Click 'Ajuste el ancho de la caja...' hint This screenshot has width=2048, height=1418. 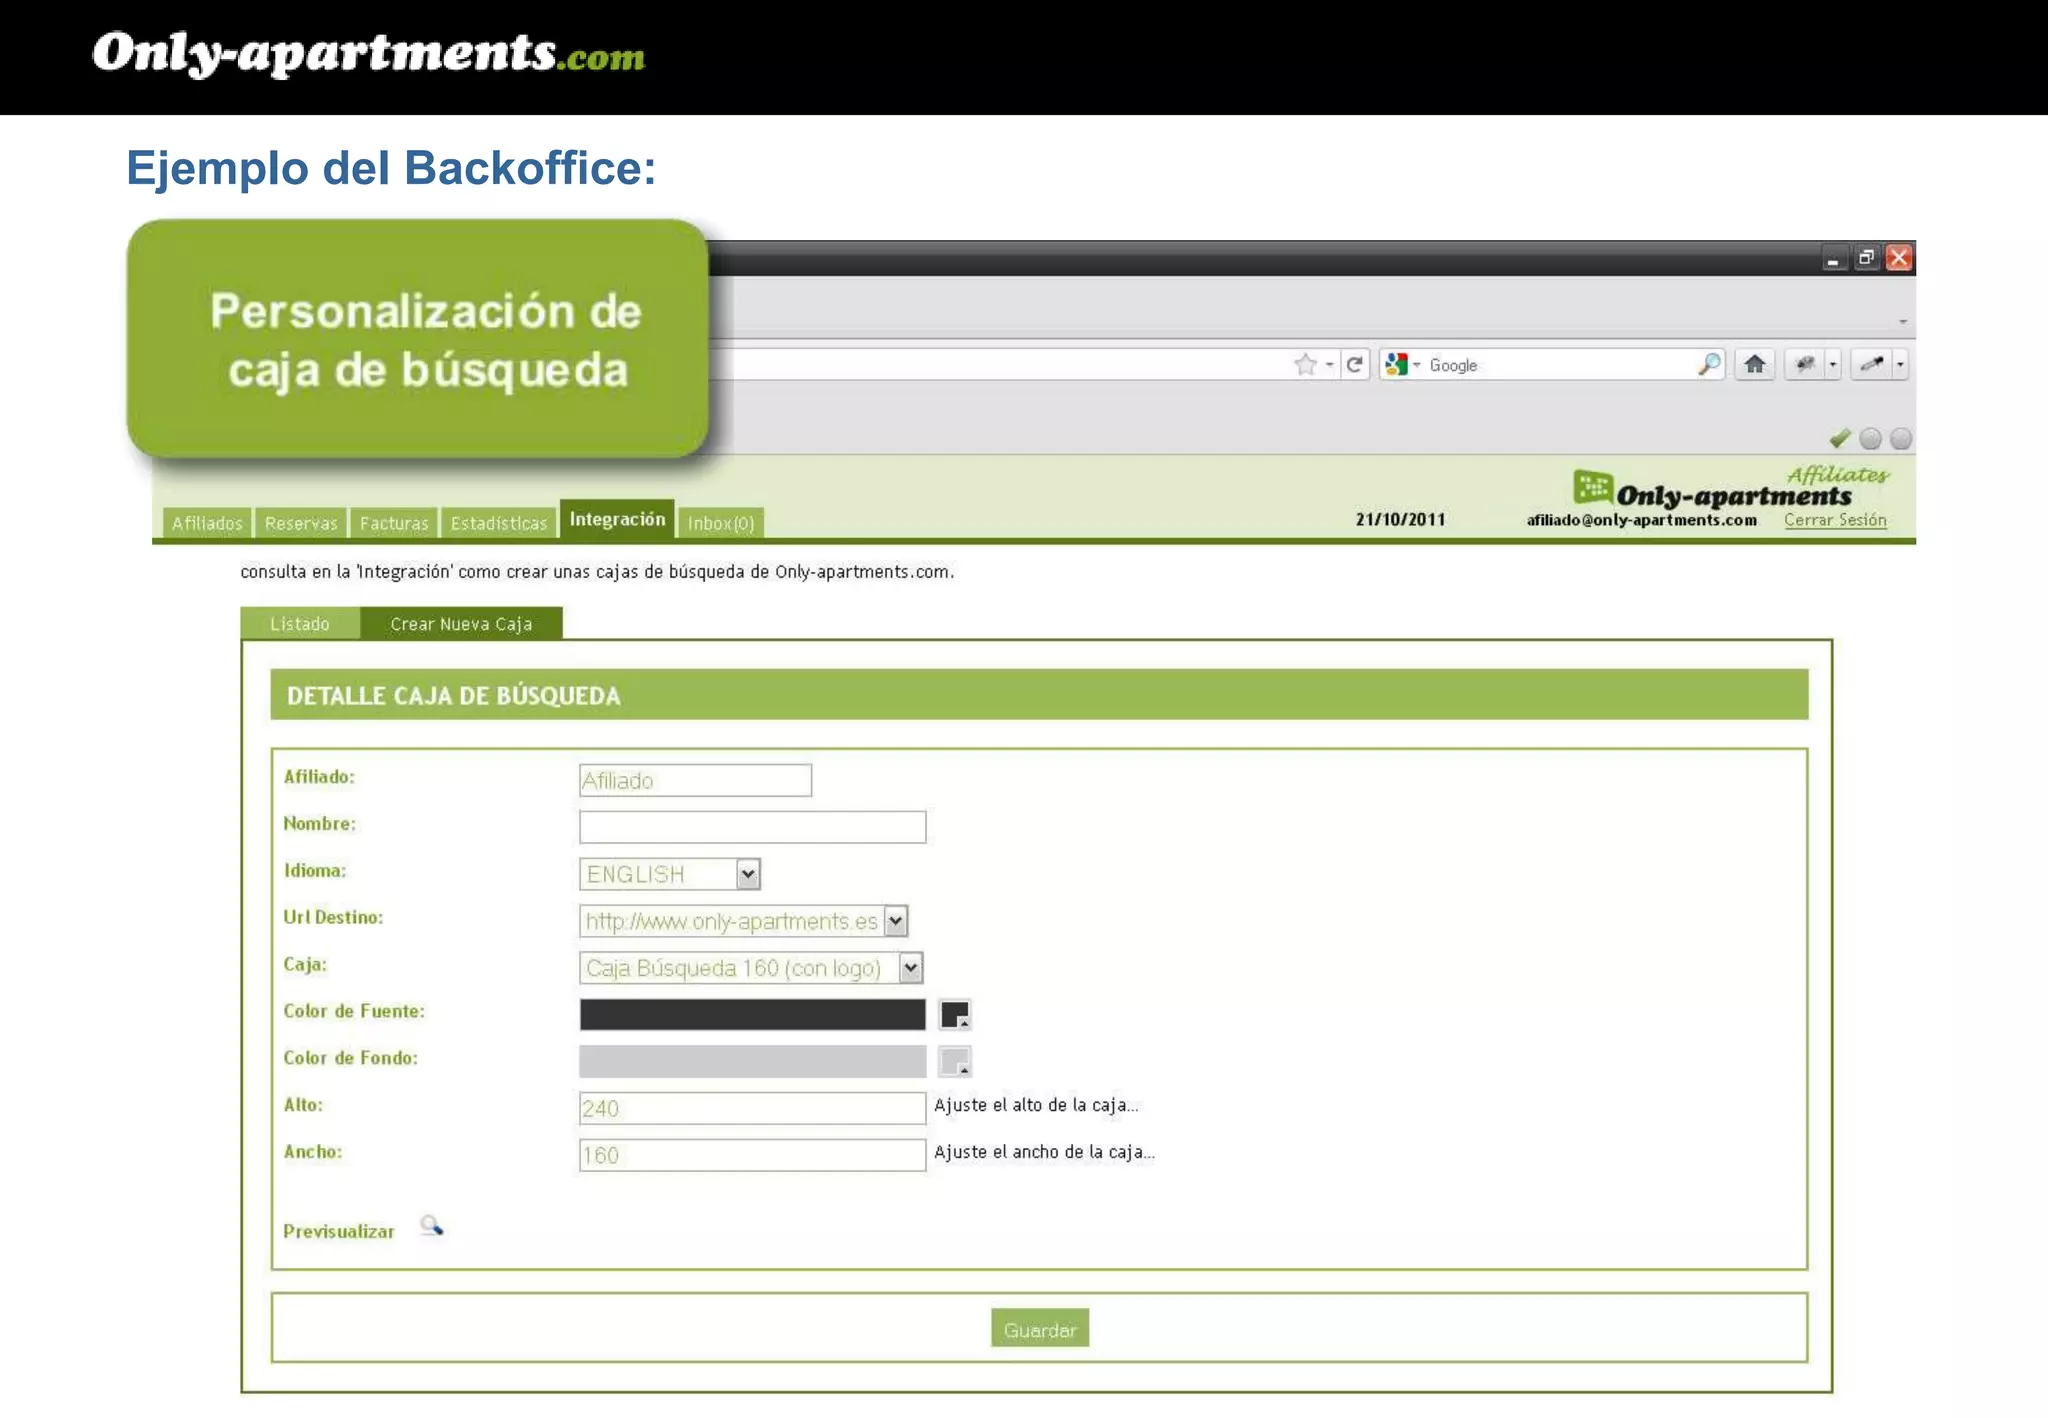1044,1152
